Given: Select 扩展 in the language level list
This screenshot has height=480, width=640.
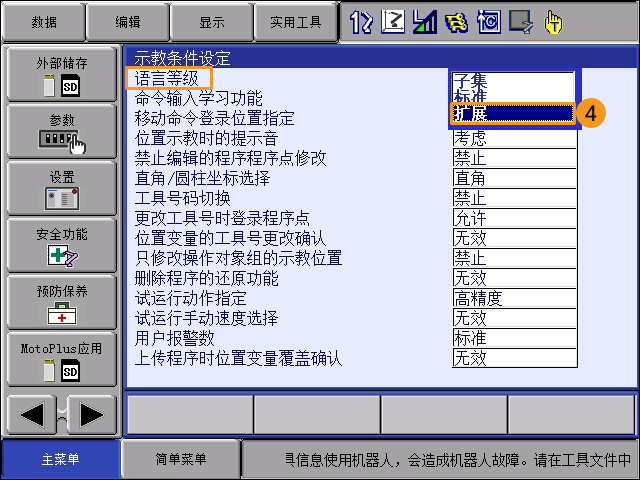Looking at the screenshot, I should [513, 113].
